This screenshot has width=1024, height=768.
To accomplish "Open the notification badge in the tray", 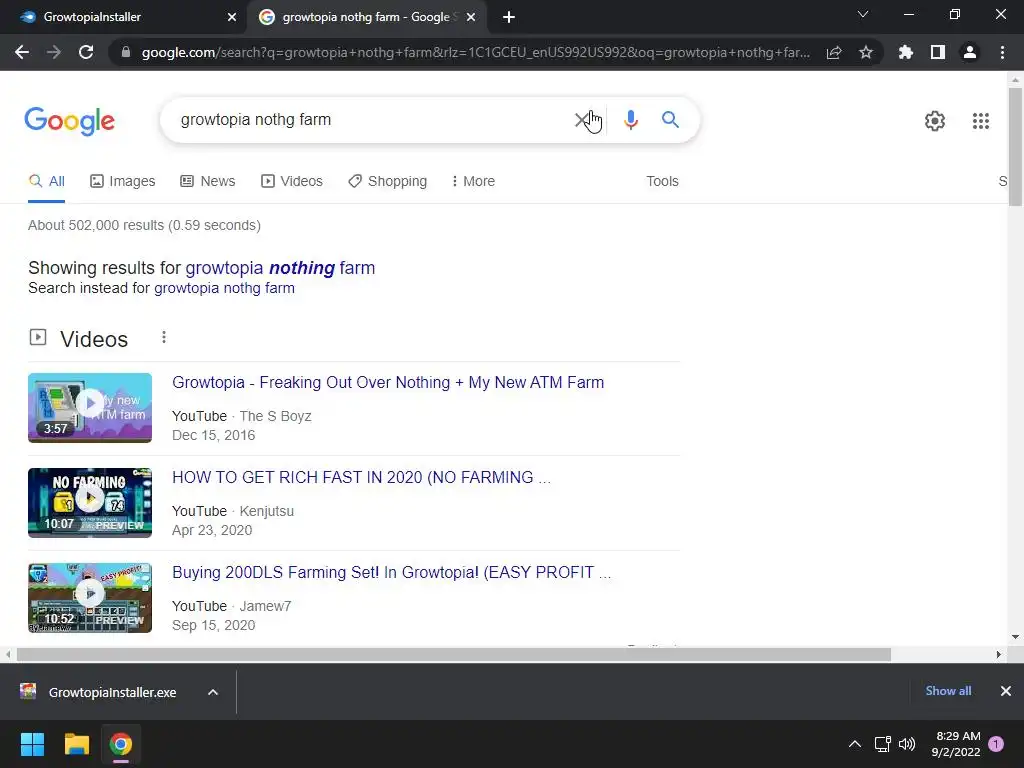I will tap(995, 744).
